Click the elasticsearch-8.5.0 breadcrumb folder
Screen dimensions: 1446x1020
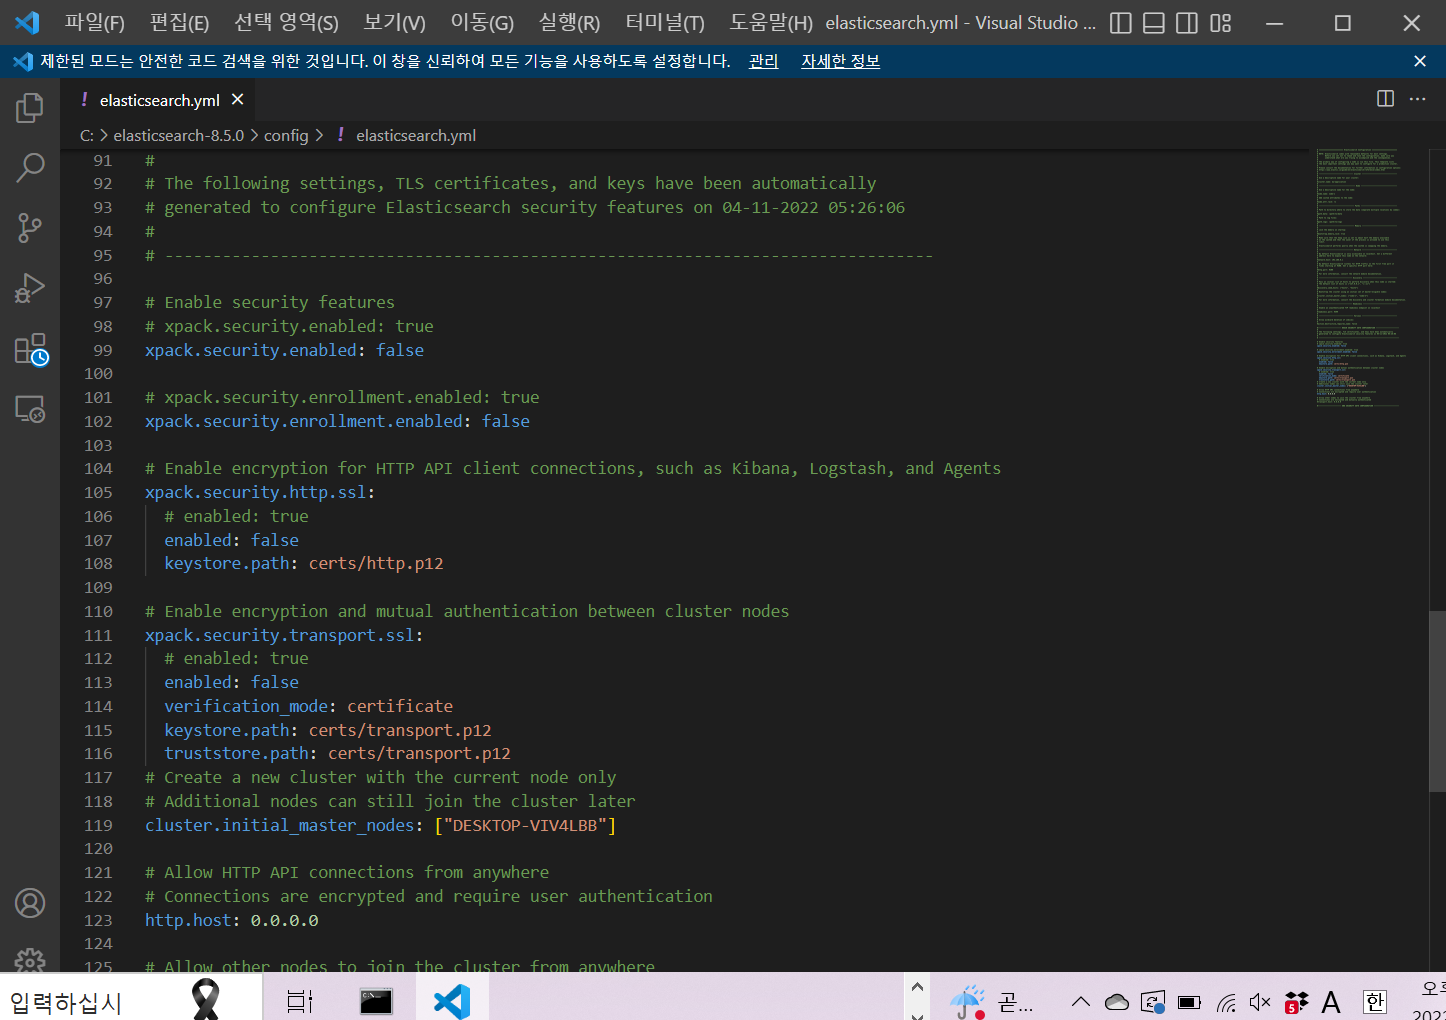pyautogui.click(x=178, y=135)
